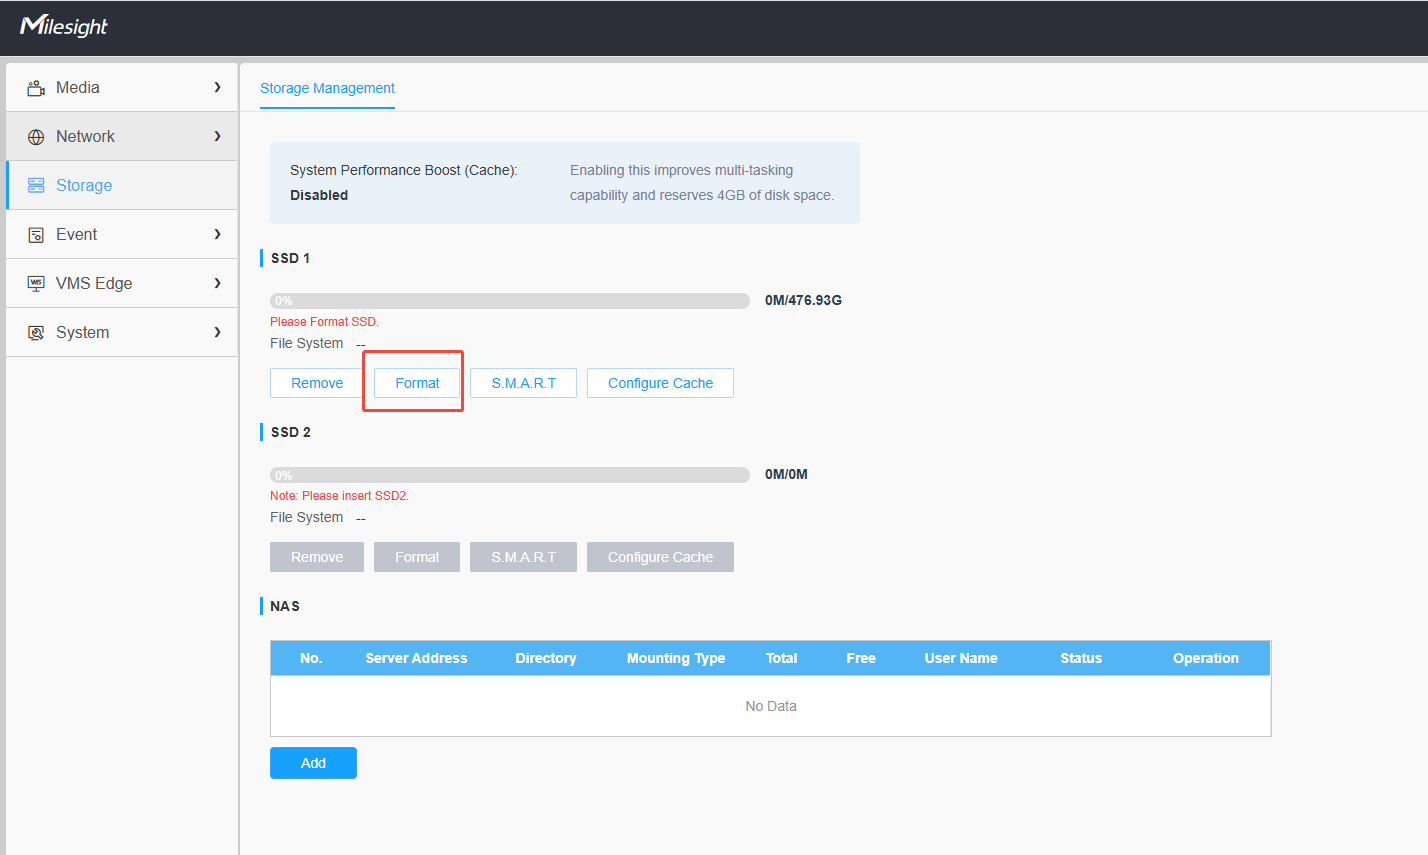Add a new NAS entry

[313, 763]
